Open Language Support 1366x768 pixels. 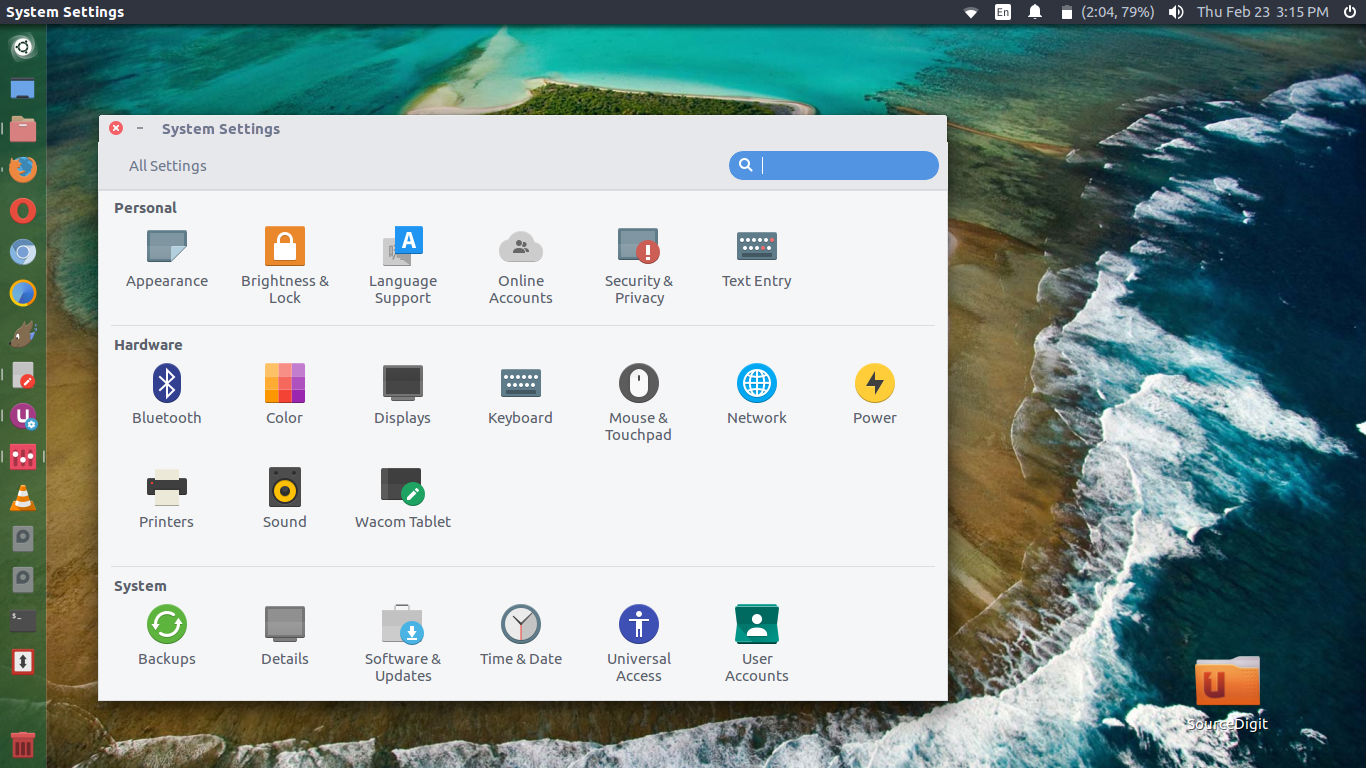point(402,260)
